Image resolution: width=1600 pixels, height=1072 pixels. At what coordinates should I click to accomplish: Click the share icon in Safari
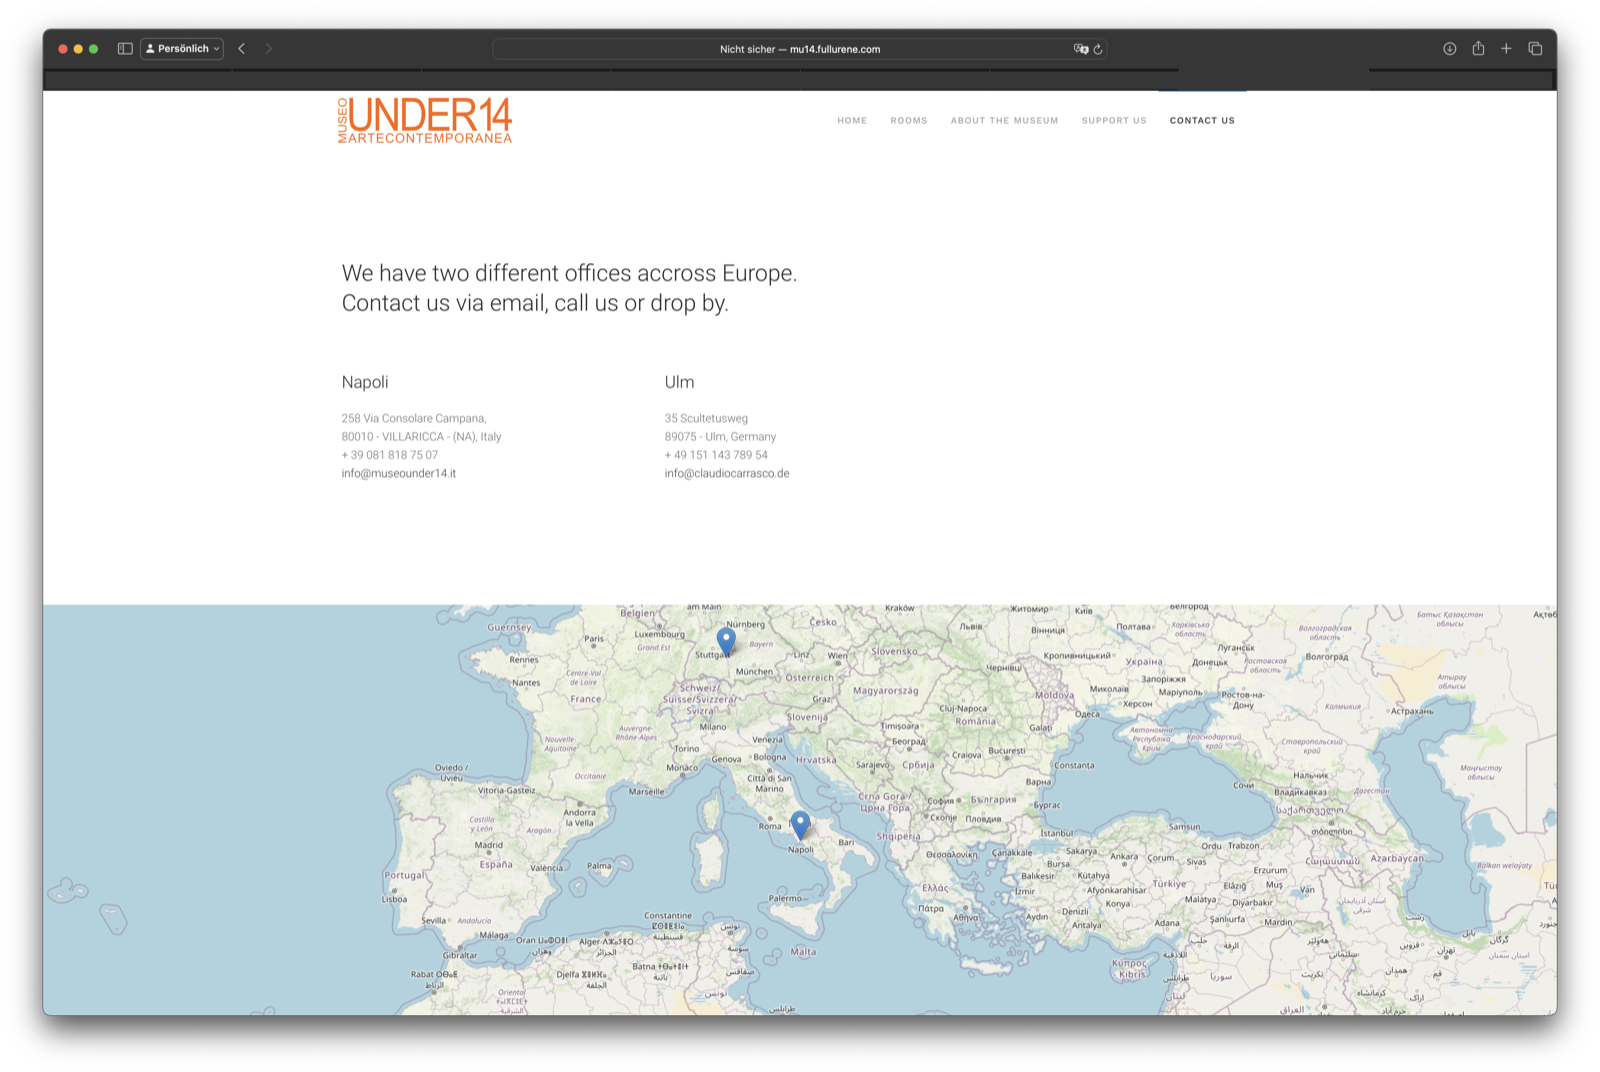[1478, 49]
